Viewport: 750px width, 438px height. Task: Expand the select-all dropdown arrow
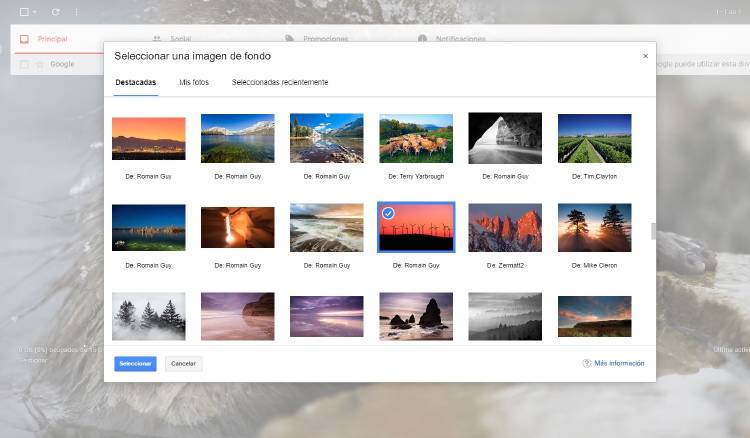pyautogui.click(x=35, y=12)
